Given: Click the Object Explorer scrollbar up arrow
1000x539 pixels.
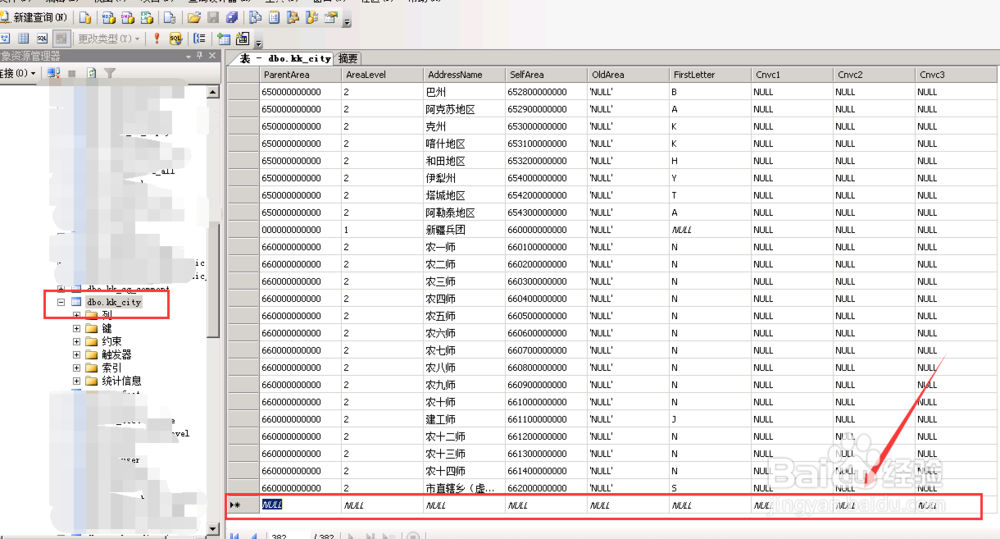Looking at the screenshot, I should tap(213, 92).
